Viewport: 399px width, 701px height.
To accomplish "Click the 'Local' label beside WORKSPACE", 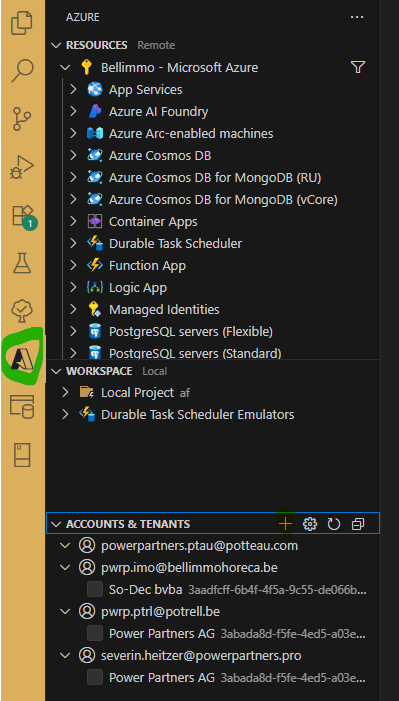I will 154,371.
